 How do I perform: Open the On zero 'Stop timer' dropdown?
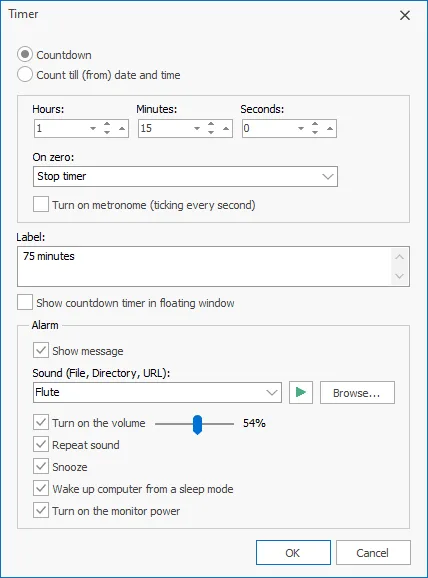185,176
